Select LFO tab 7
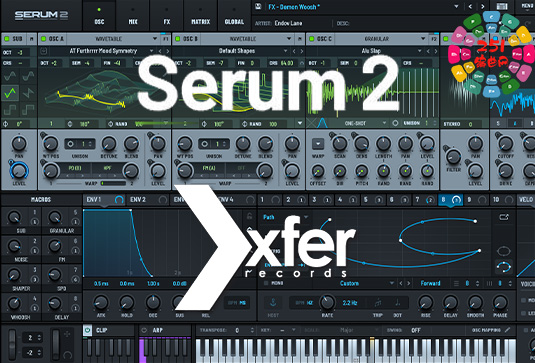 [425, 200]
